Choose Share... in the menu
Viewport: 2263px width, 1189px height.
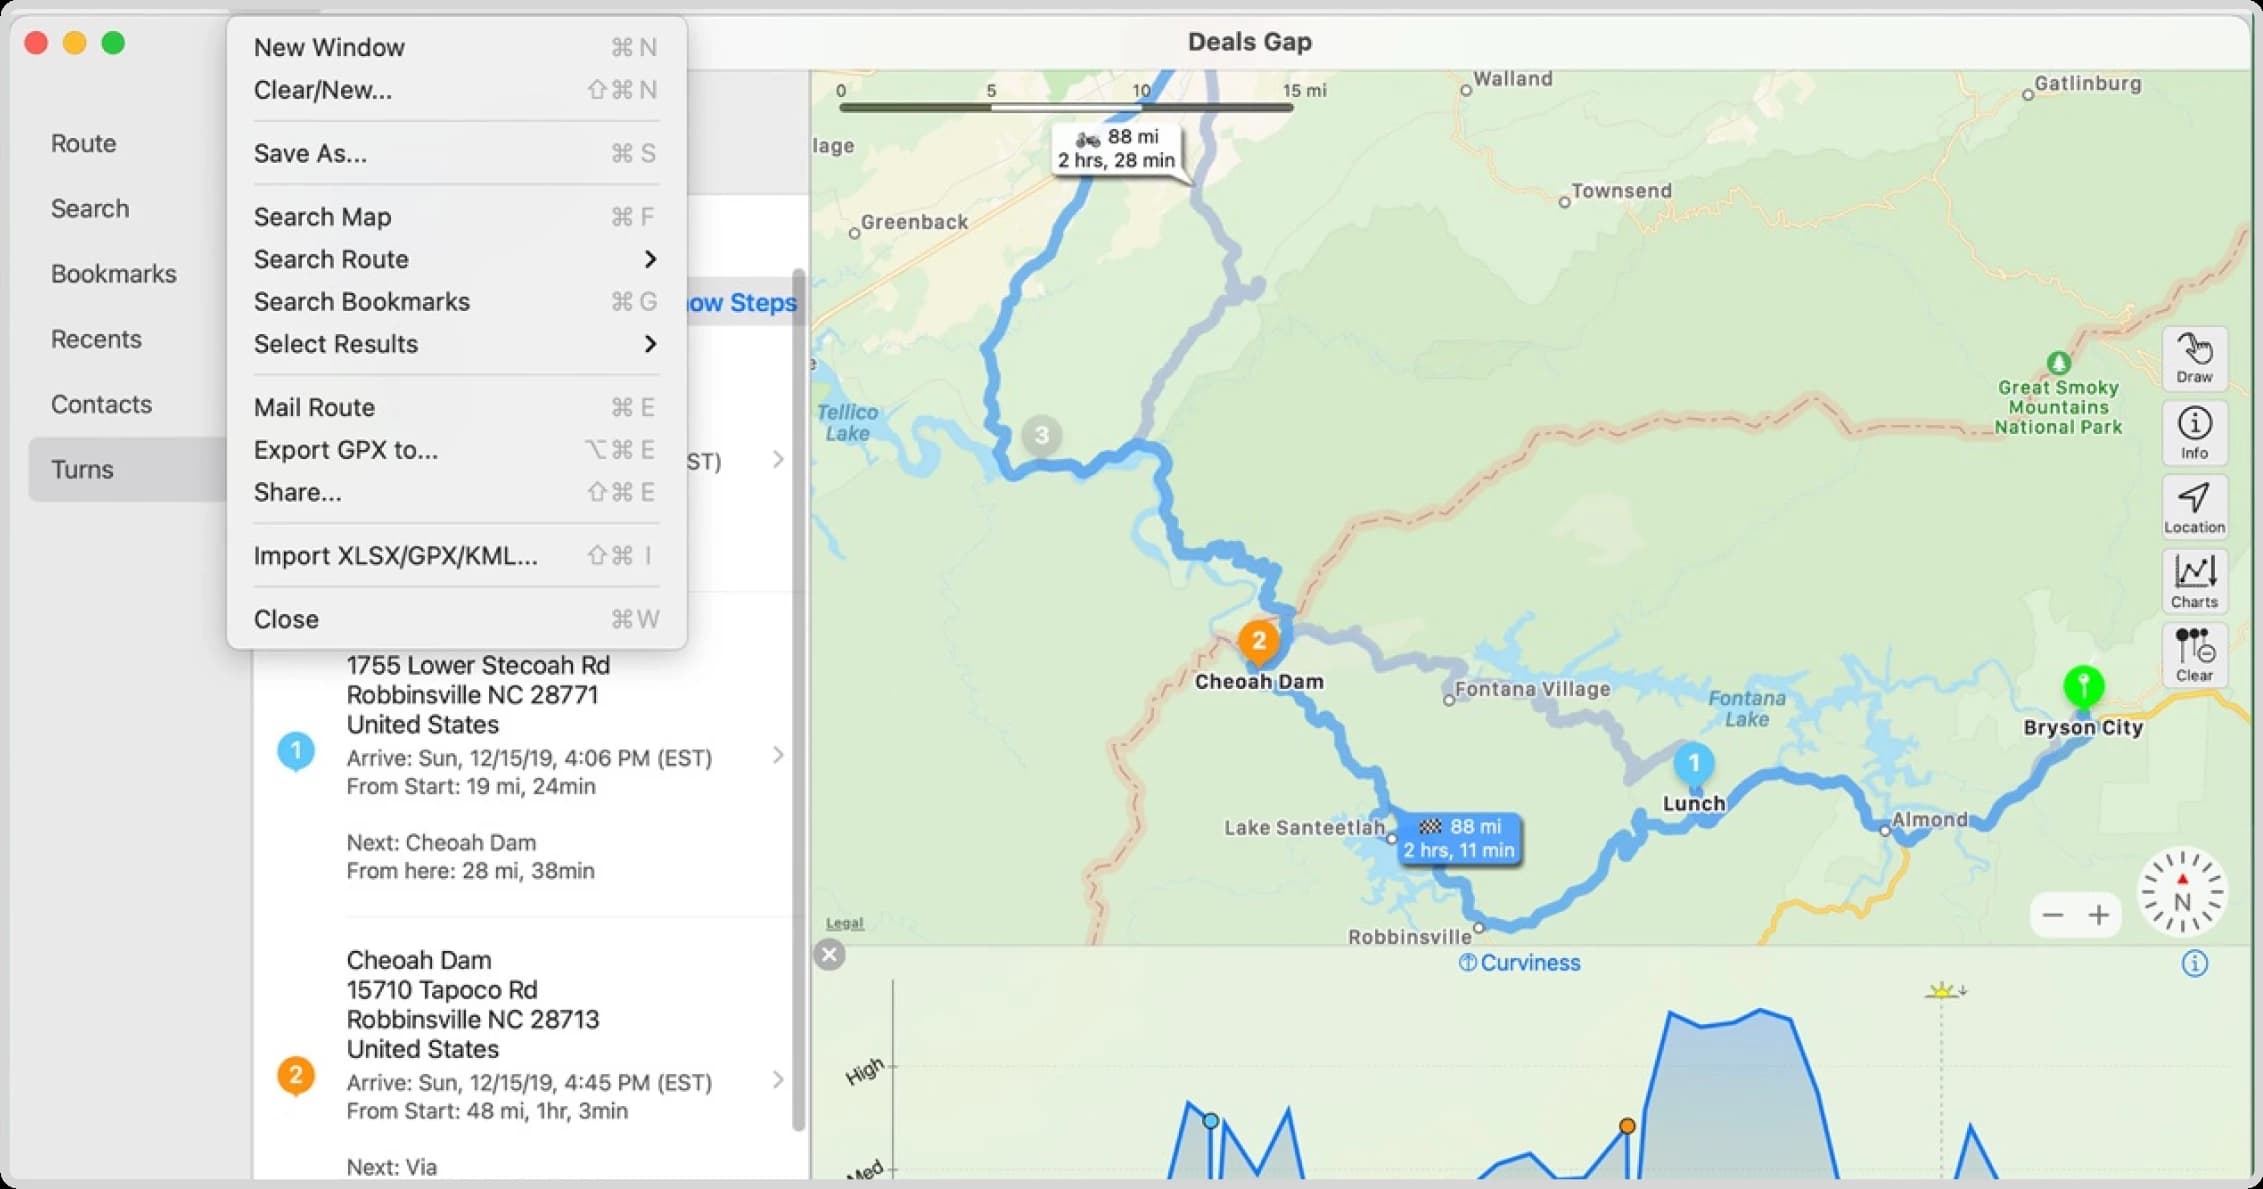(x=456, y=492)
